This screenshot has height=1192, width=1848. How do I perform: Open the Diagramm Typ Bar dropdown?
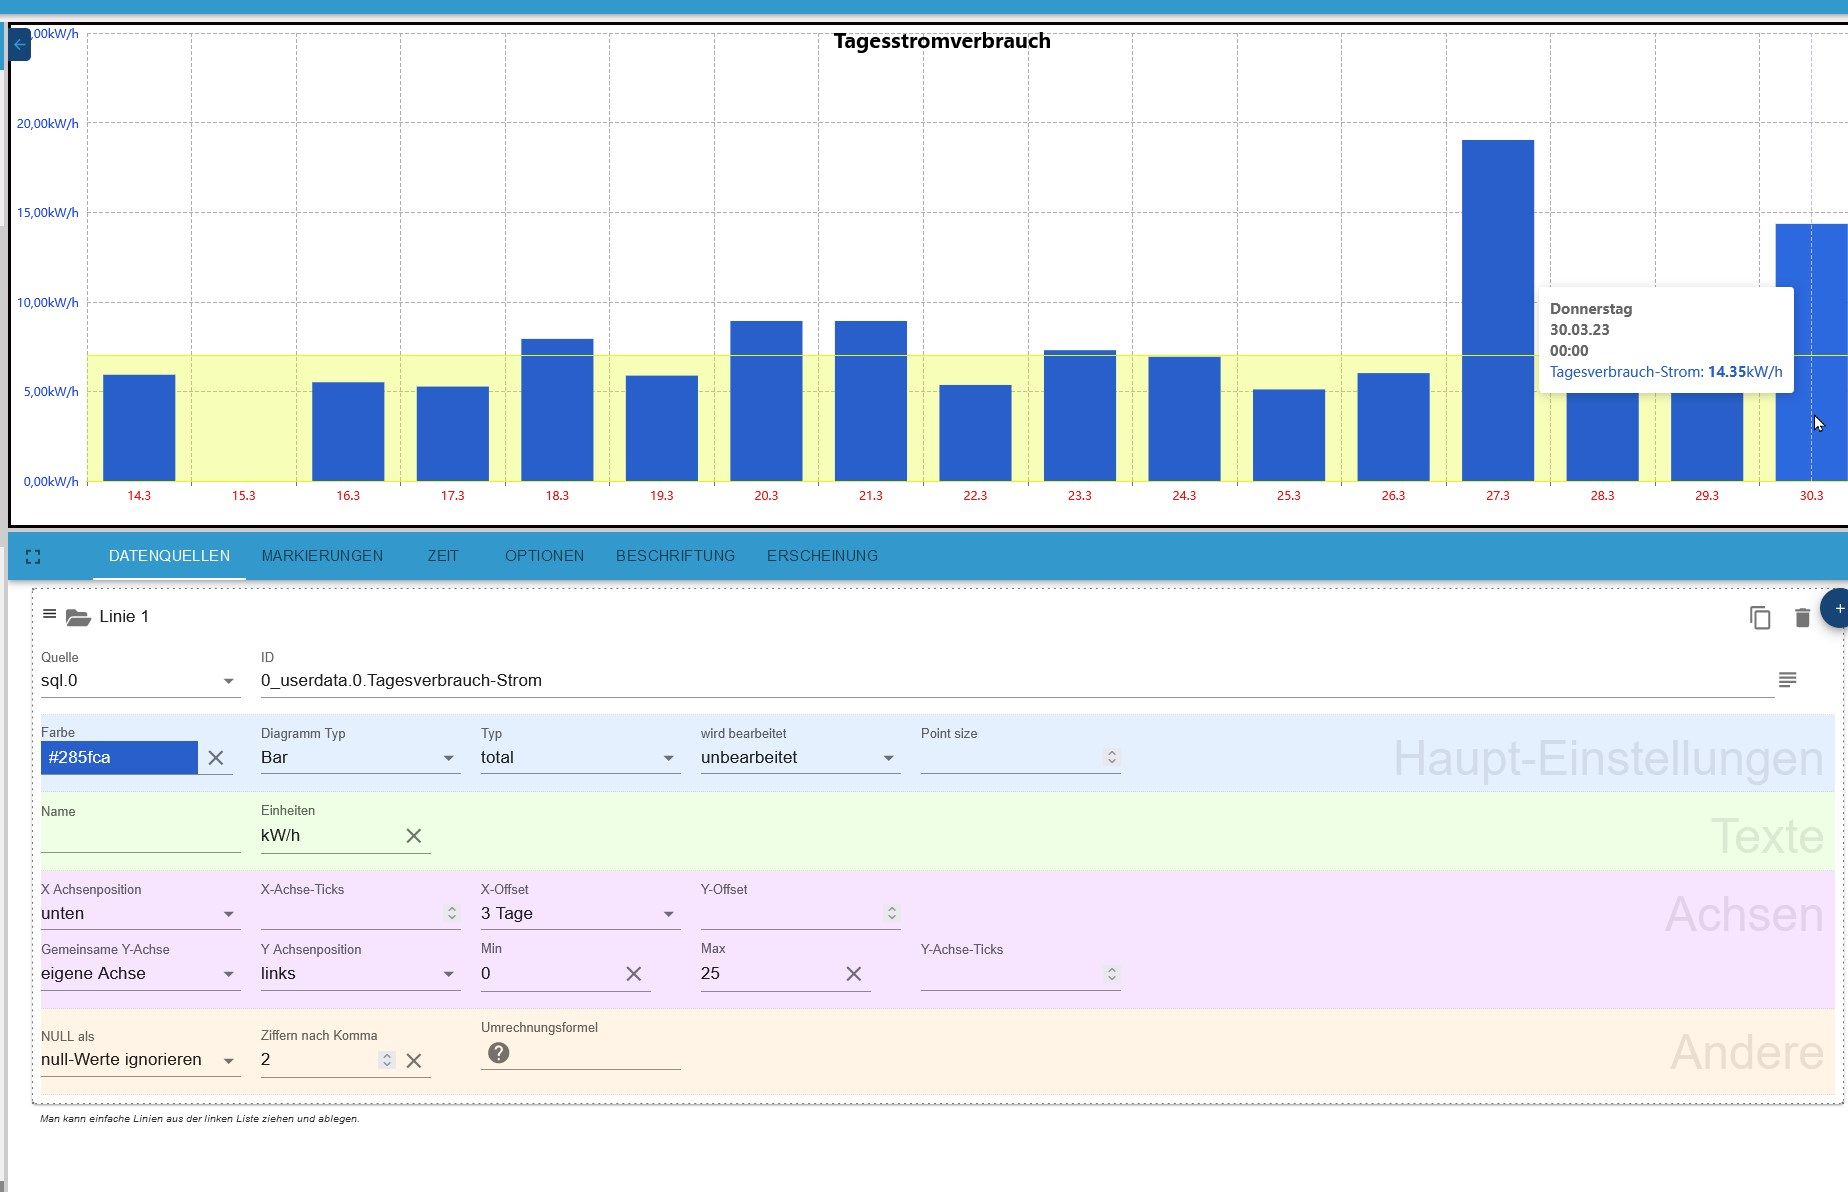360,758
